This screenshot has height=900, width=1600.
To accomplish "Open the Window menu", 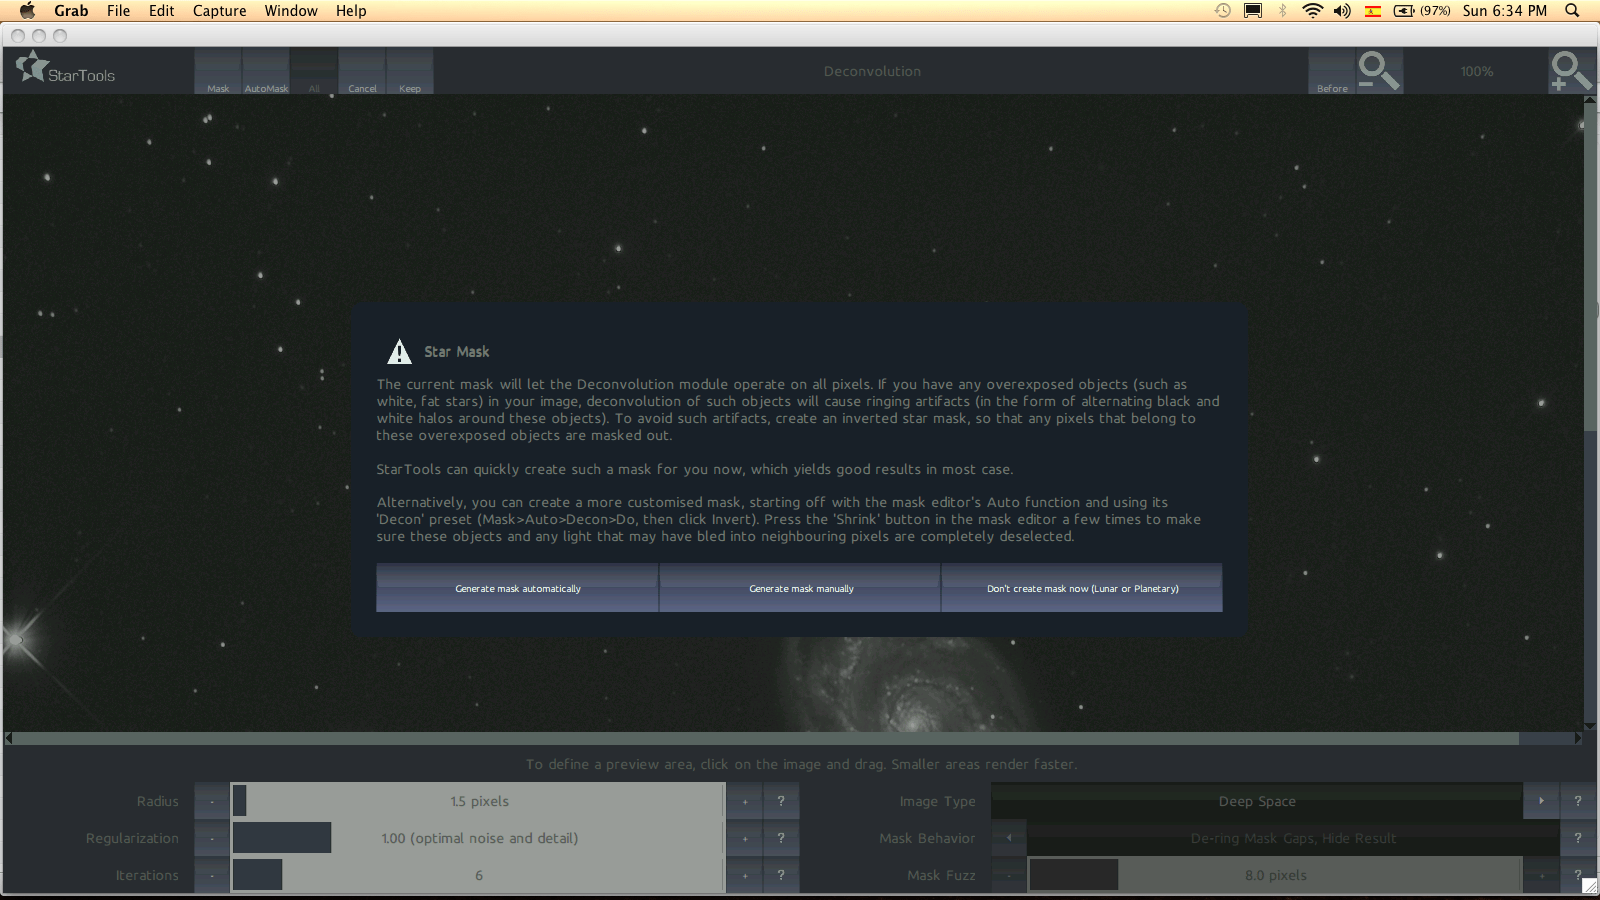I will point(290,11).
